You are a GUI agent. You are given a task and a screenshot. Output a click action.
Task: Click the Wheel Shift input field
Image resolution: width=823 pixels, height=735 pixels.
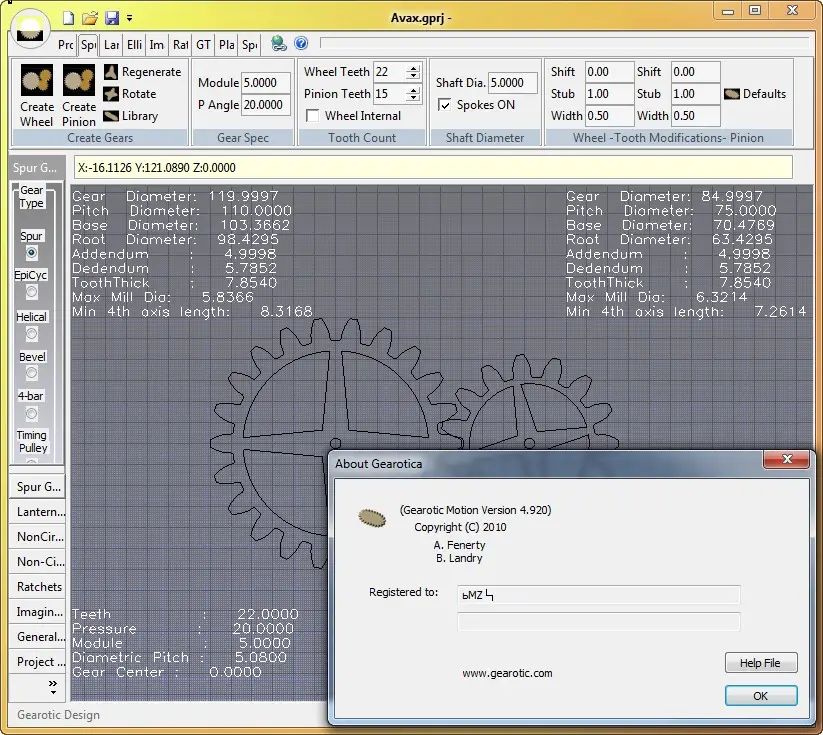pos(609,72)
